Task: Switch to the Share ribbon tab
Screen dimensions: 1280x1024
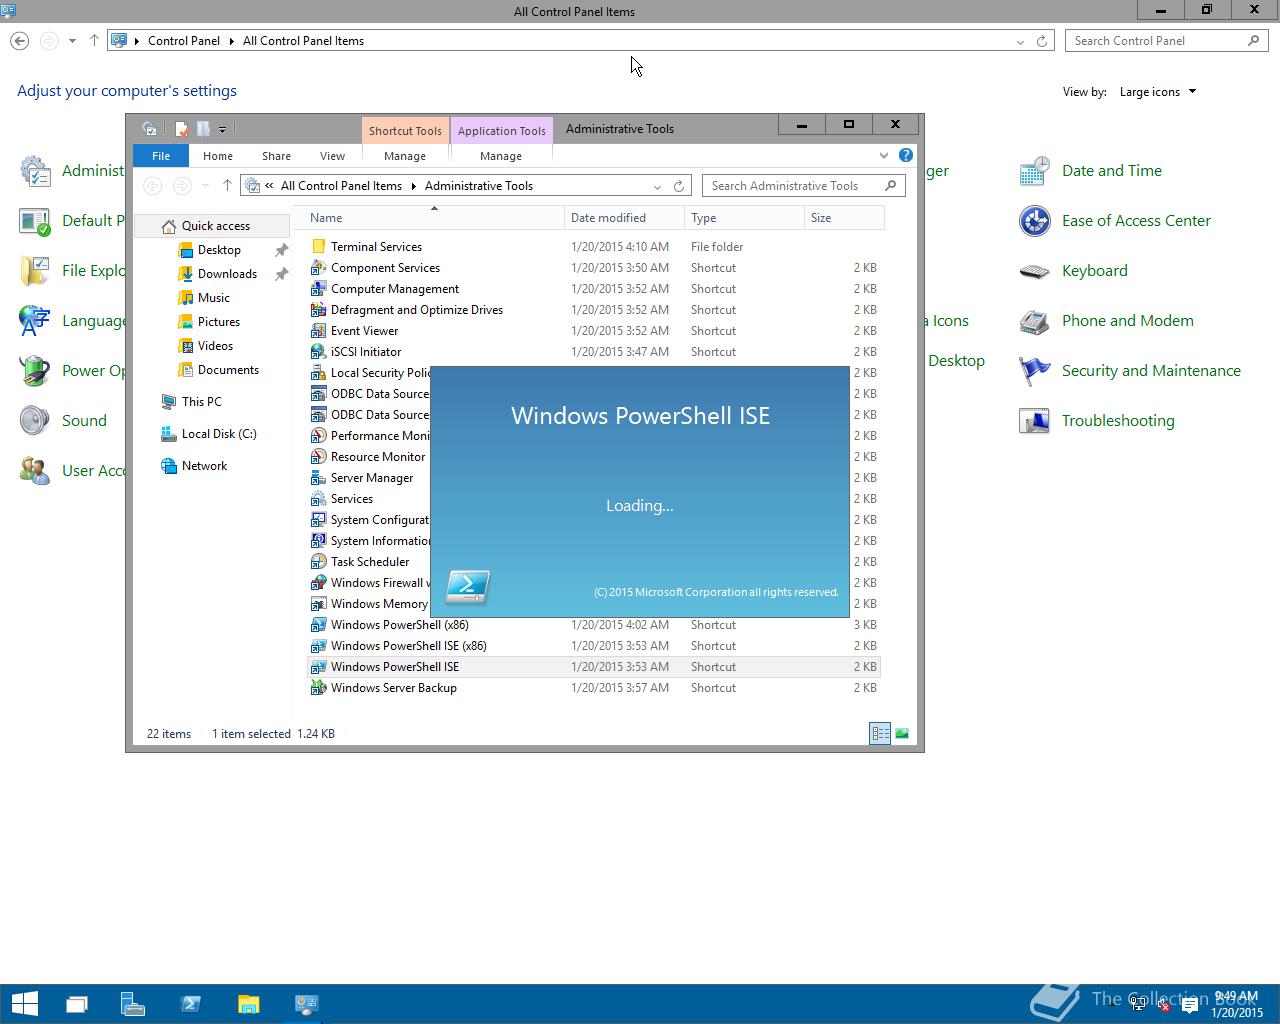Action: [x=276, y=156]
